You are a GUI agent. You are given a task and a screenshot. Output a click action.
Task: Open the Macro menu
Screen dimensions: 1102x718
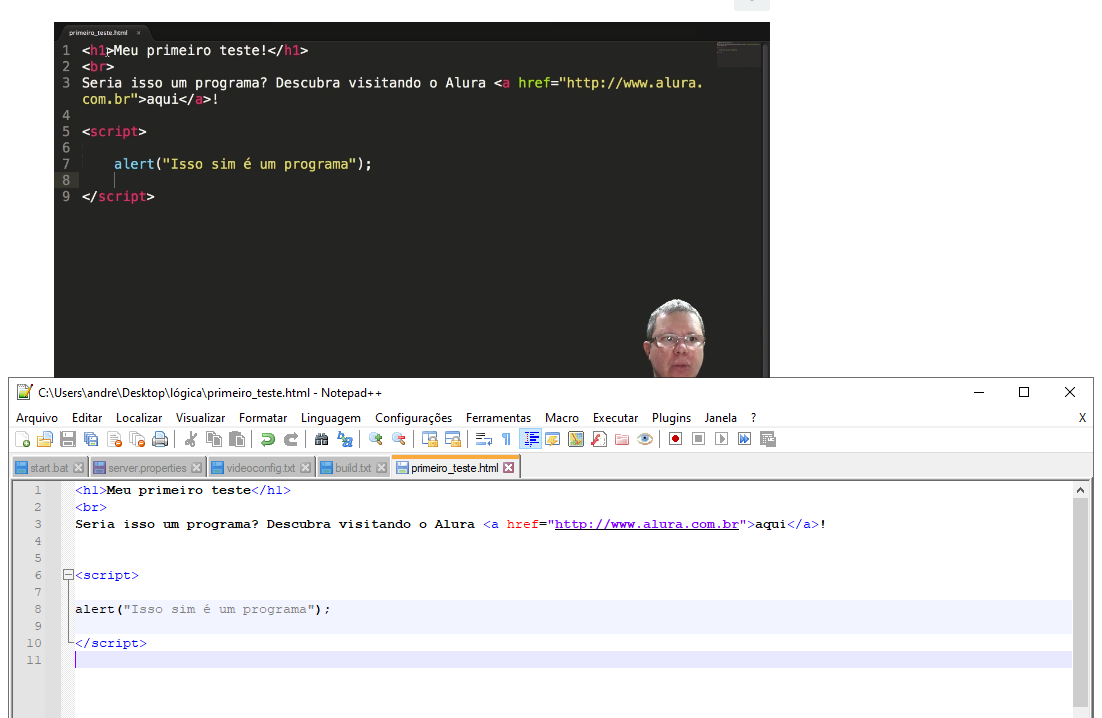click(x=562, y=418)
